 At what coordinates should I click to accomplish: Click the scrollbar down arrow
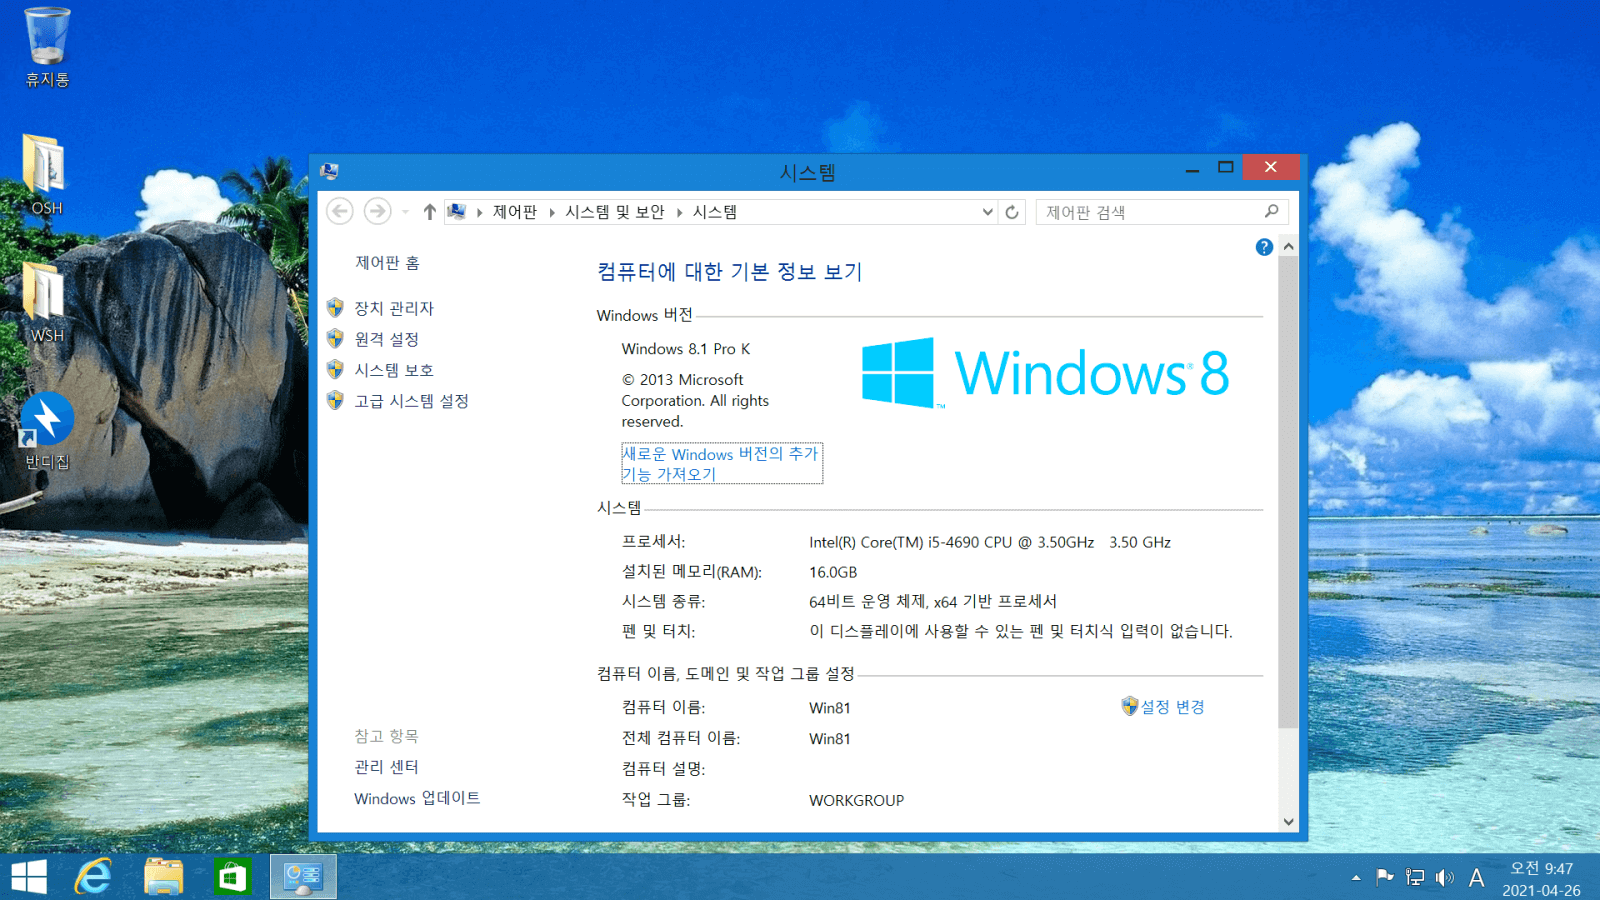(1288, 822)
